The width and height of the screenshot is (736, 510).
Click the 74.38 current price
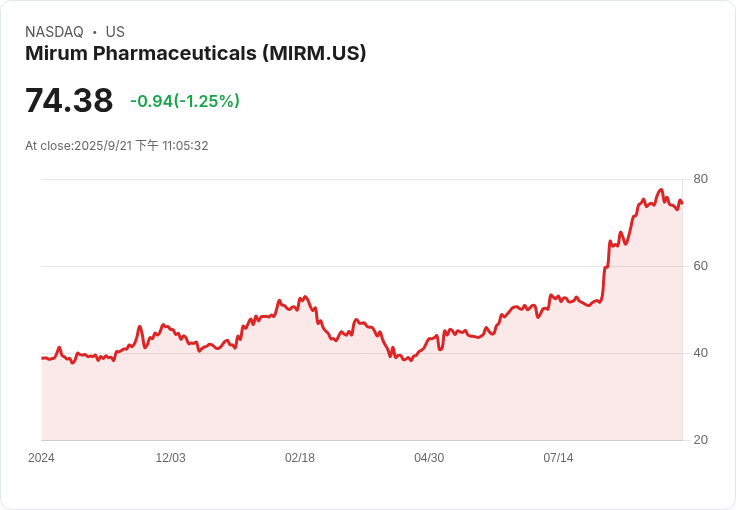(69, 100)
